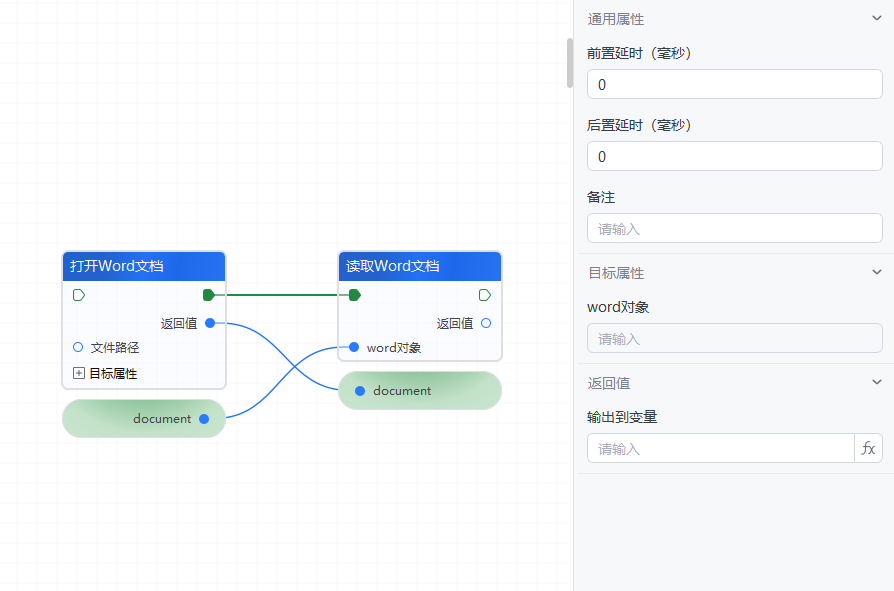Click 返回值 port on 读取Word文档 node

point(486,323)
